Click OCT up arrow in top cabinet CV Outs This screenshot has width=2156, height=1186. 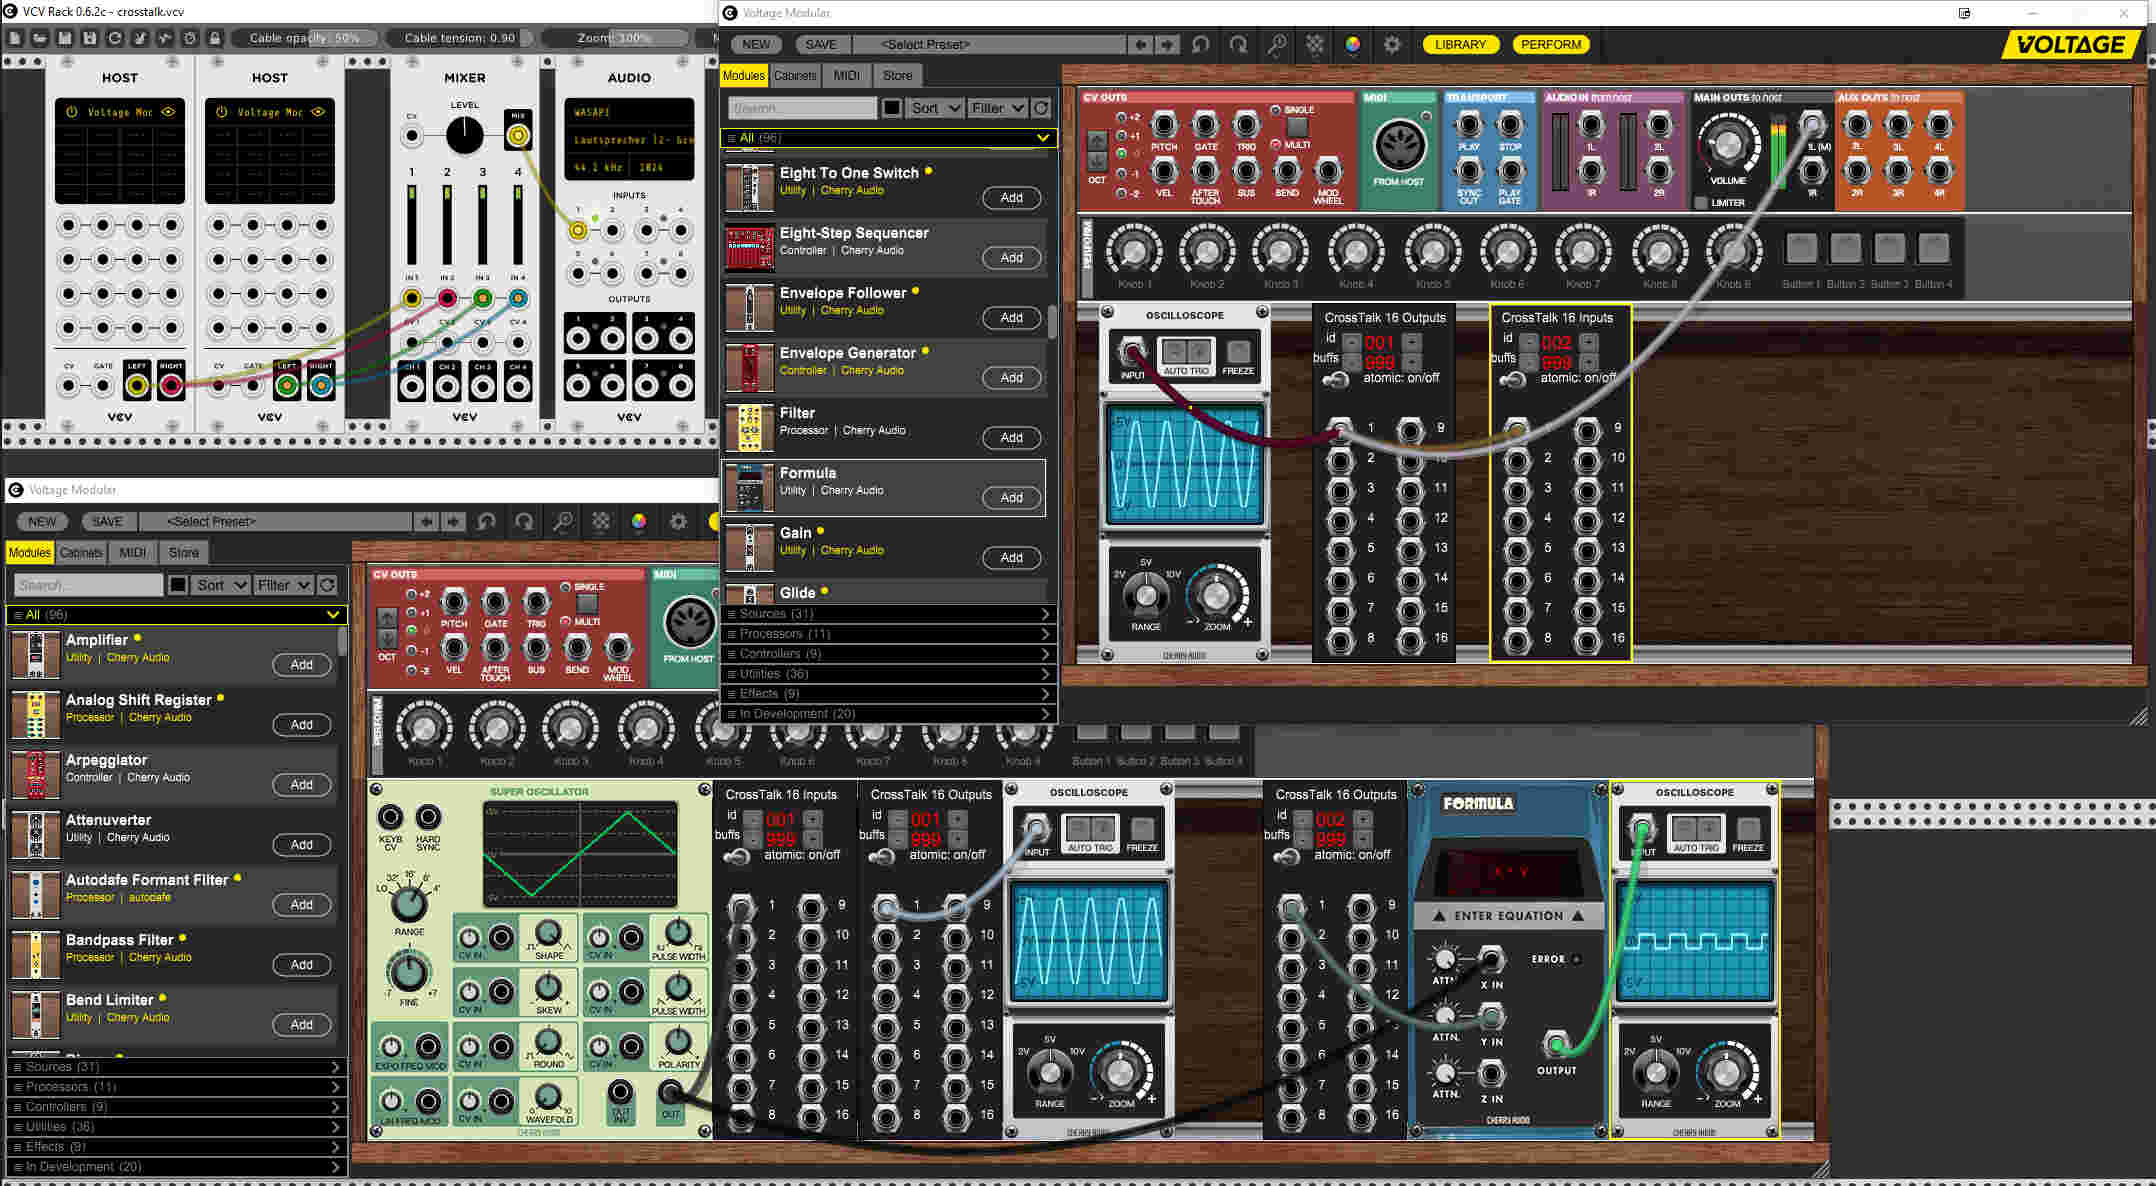1097,140
